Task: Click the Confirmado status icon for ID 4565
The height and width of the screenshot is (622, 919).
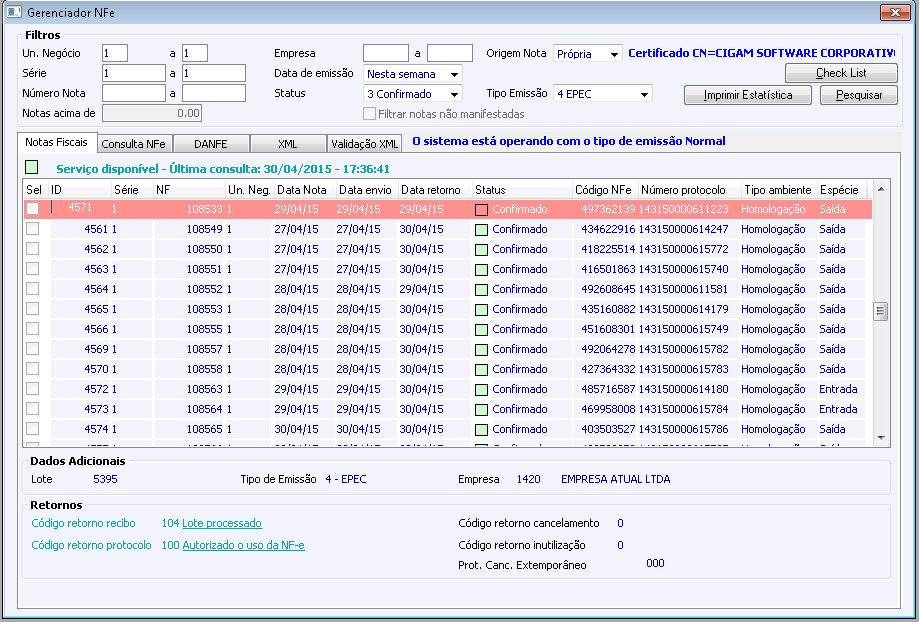Action: point(482,310)
